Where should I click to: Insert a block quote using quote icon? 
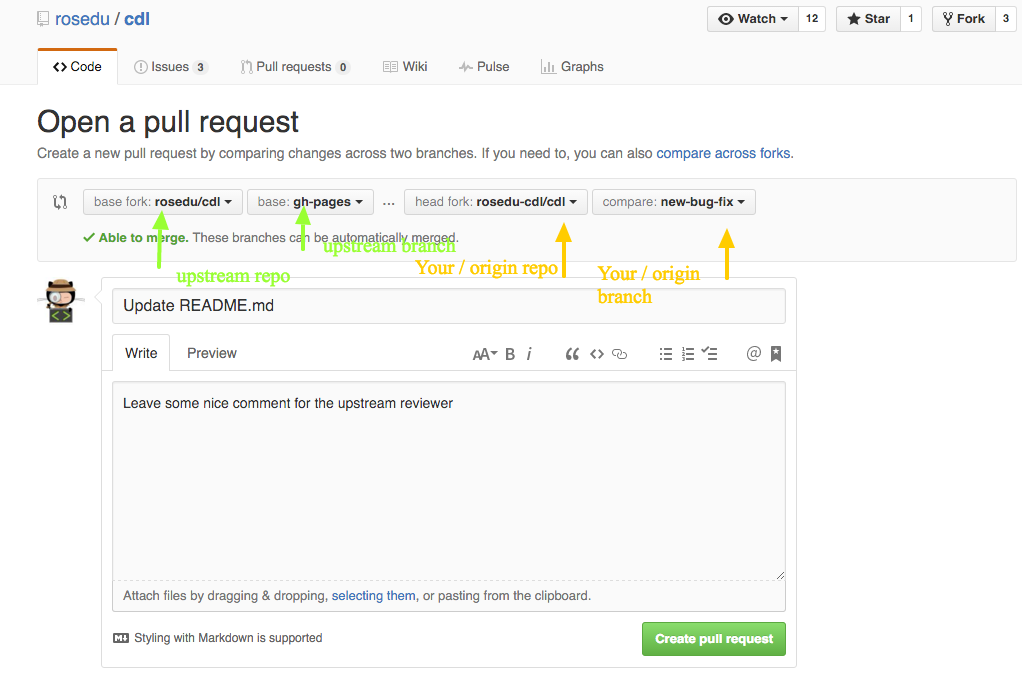coord(572,354)
